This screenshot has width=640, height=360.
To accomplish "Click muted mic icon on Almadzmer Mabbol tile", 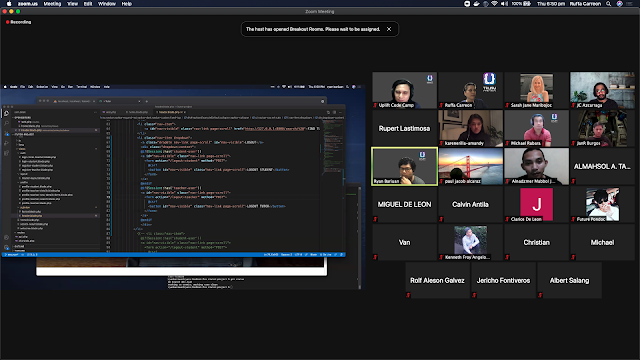I will 507,181.
